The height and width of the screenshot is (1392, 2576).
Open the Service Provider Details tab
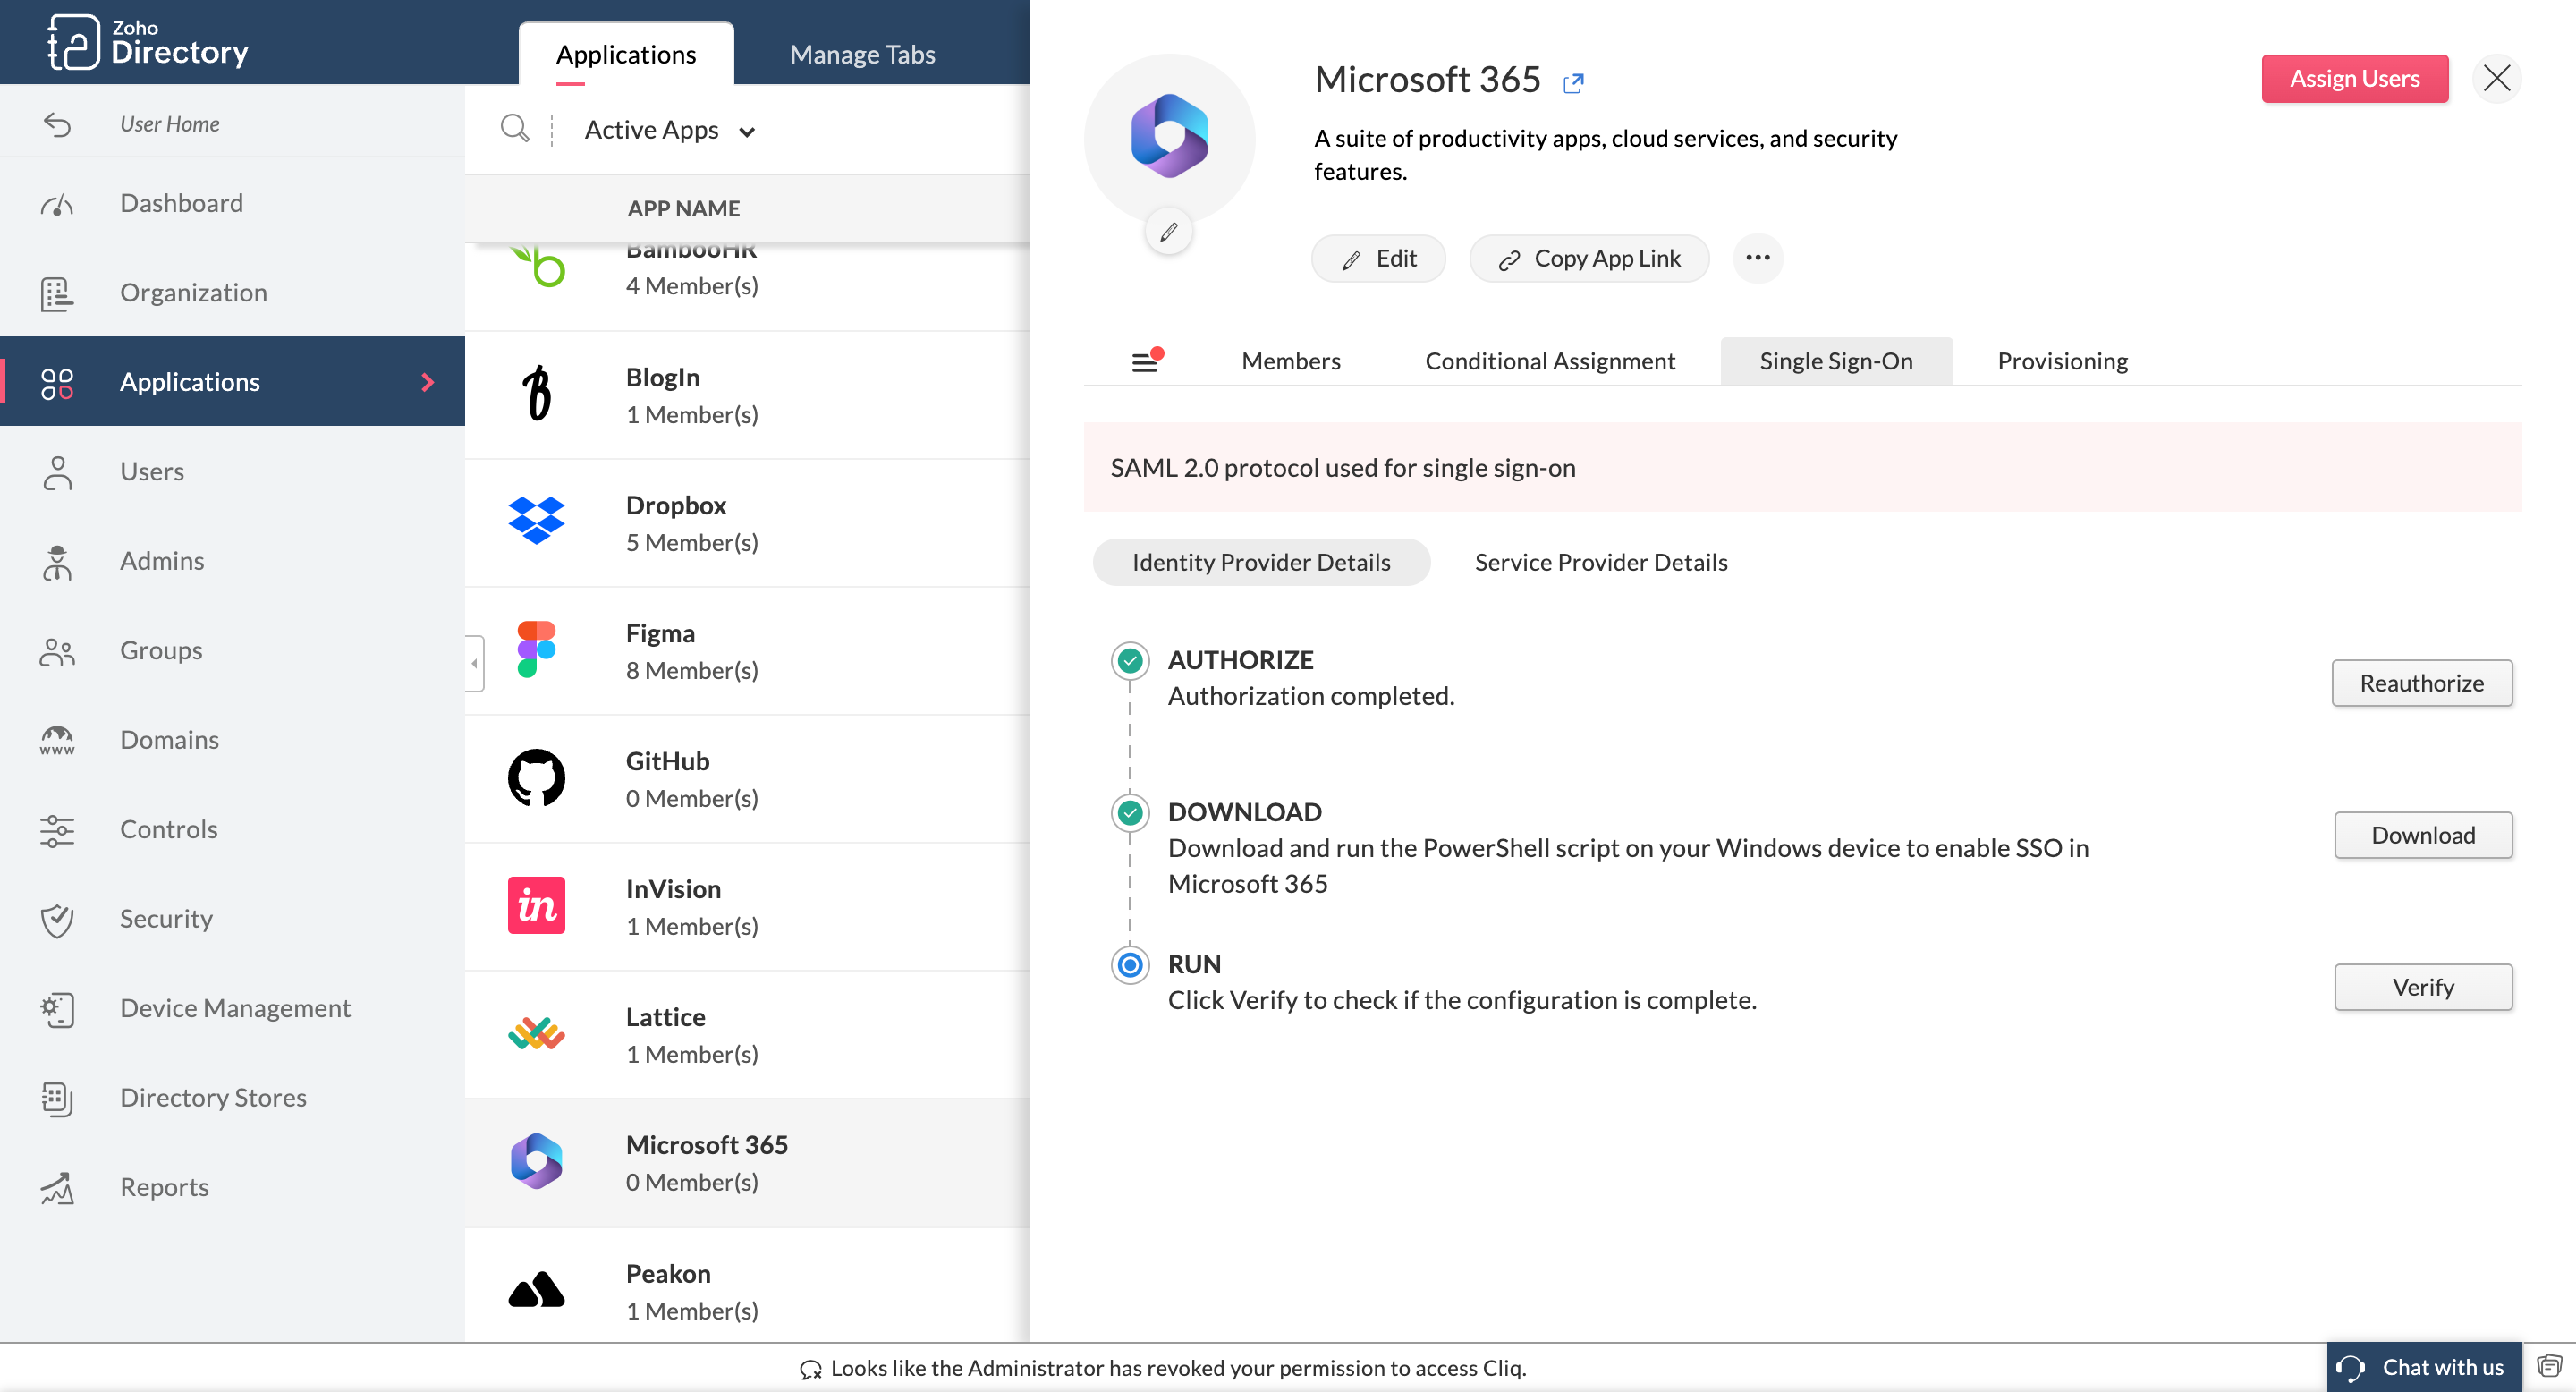(x=1600, y=562)
